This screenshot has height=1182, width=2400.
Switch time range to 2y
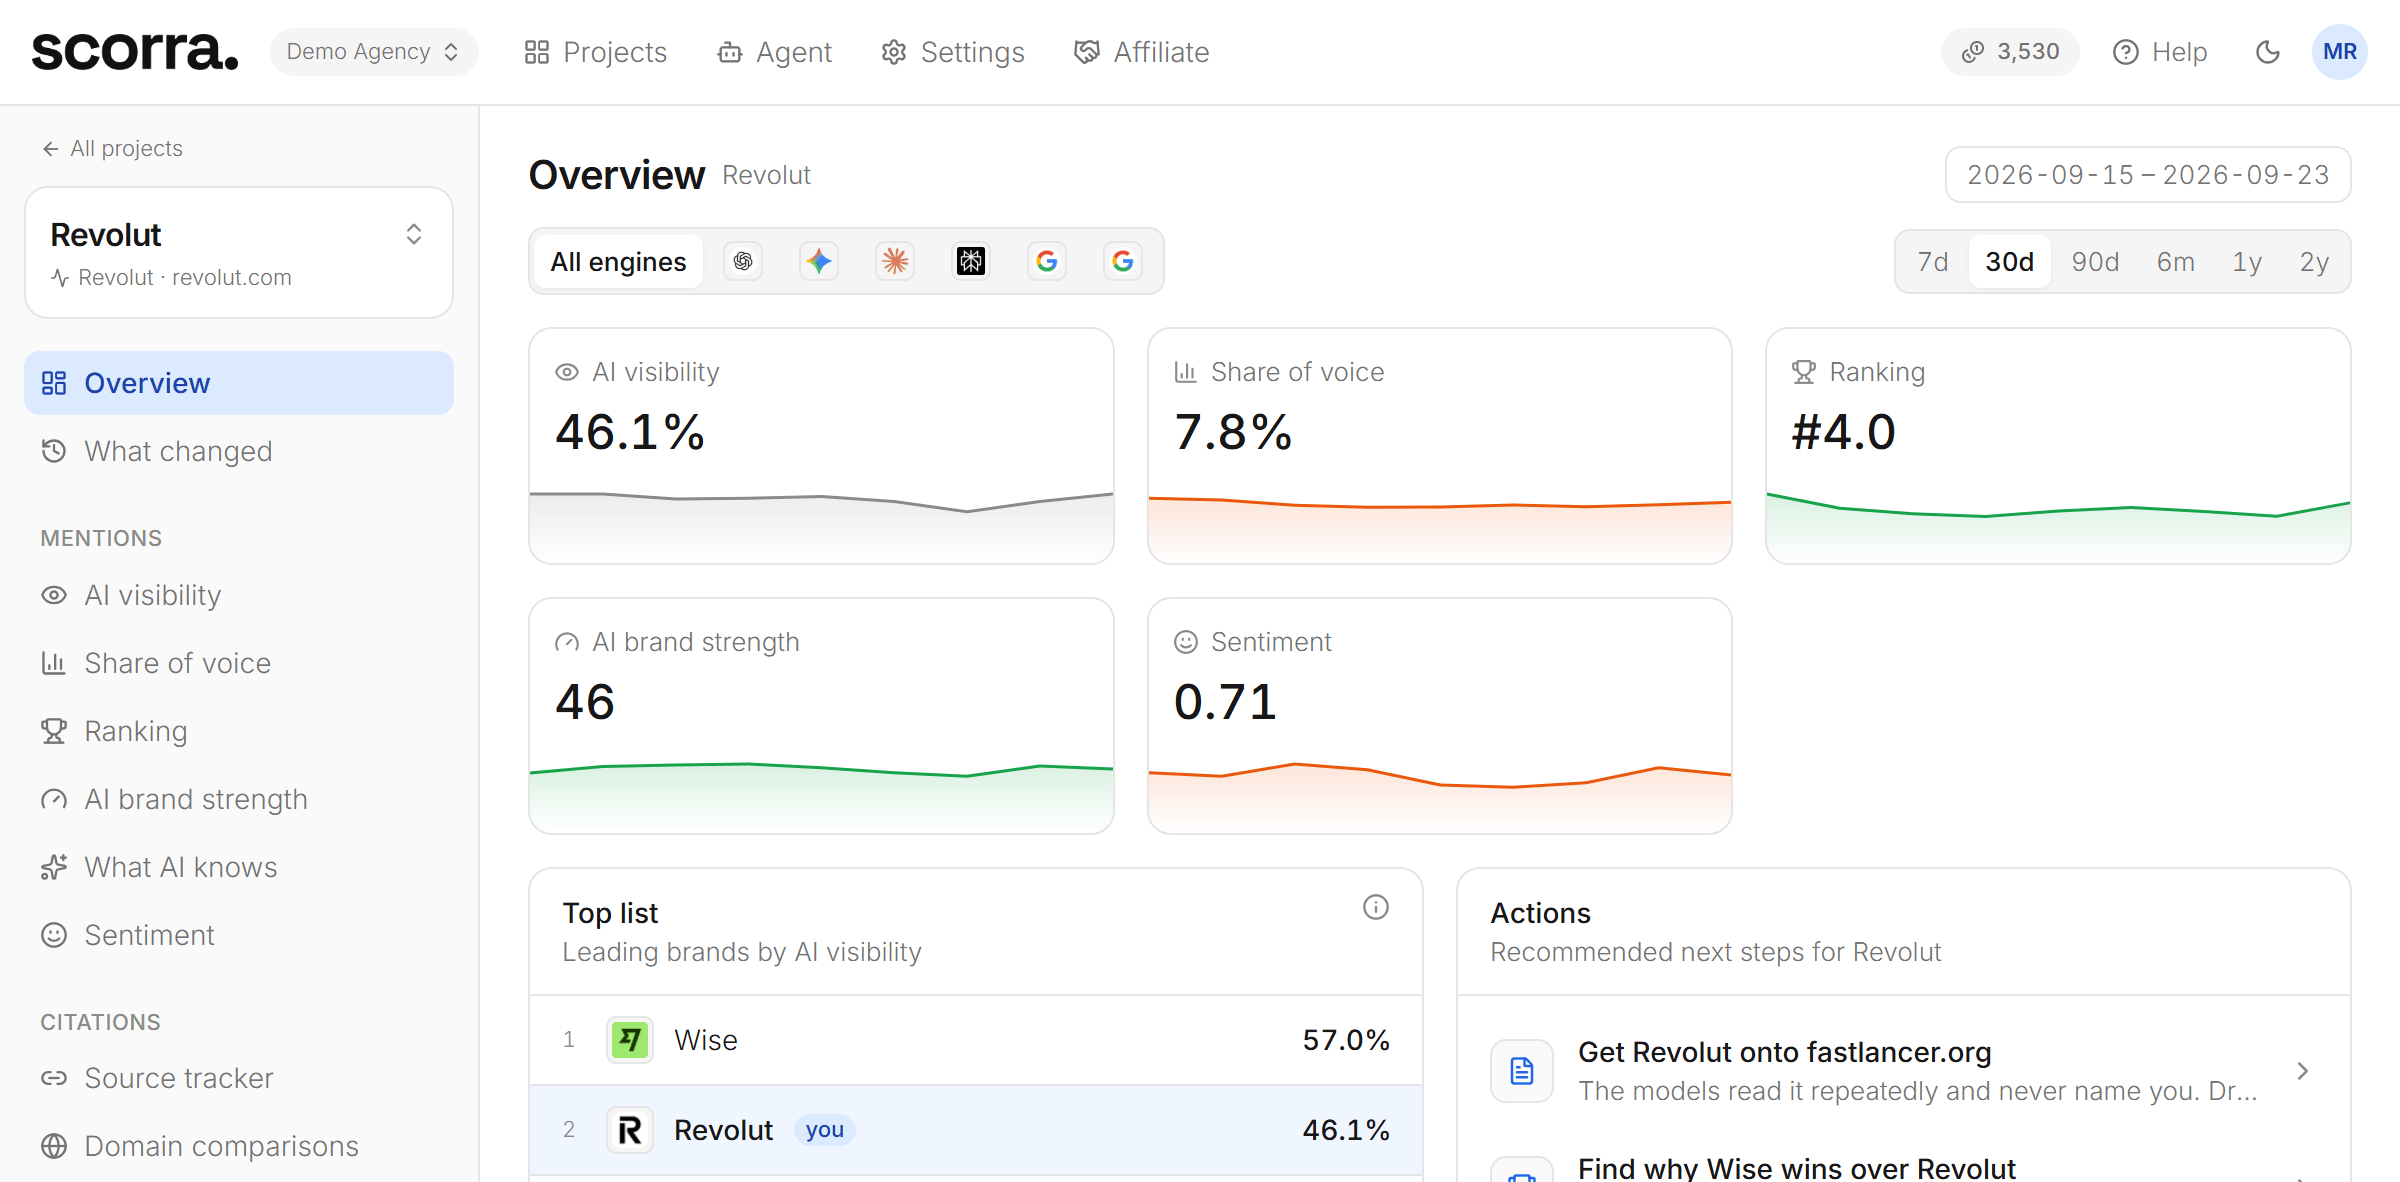click(2314, 262)
